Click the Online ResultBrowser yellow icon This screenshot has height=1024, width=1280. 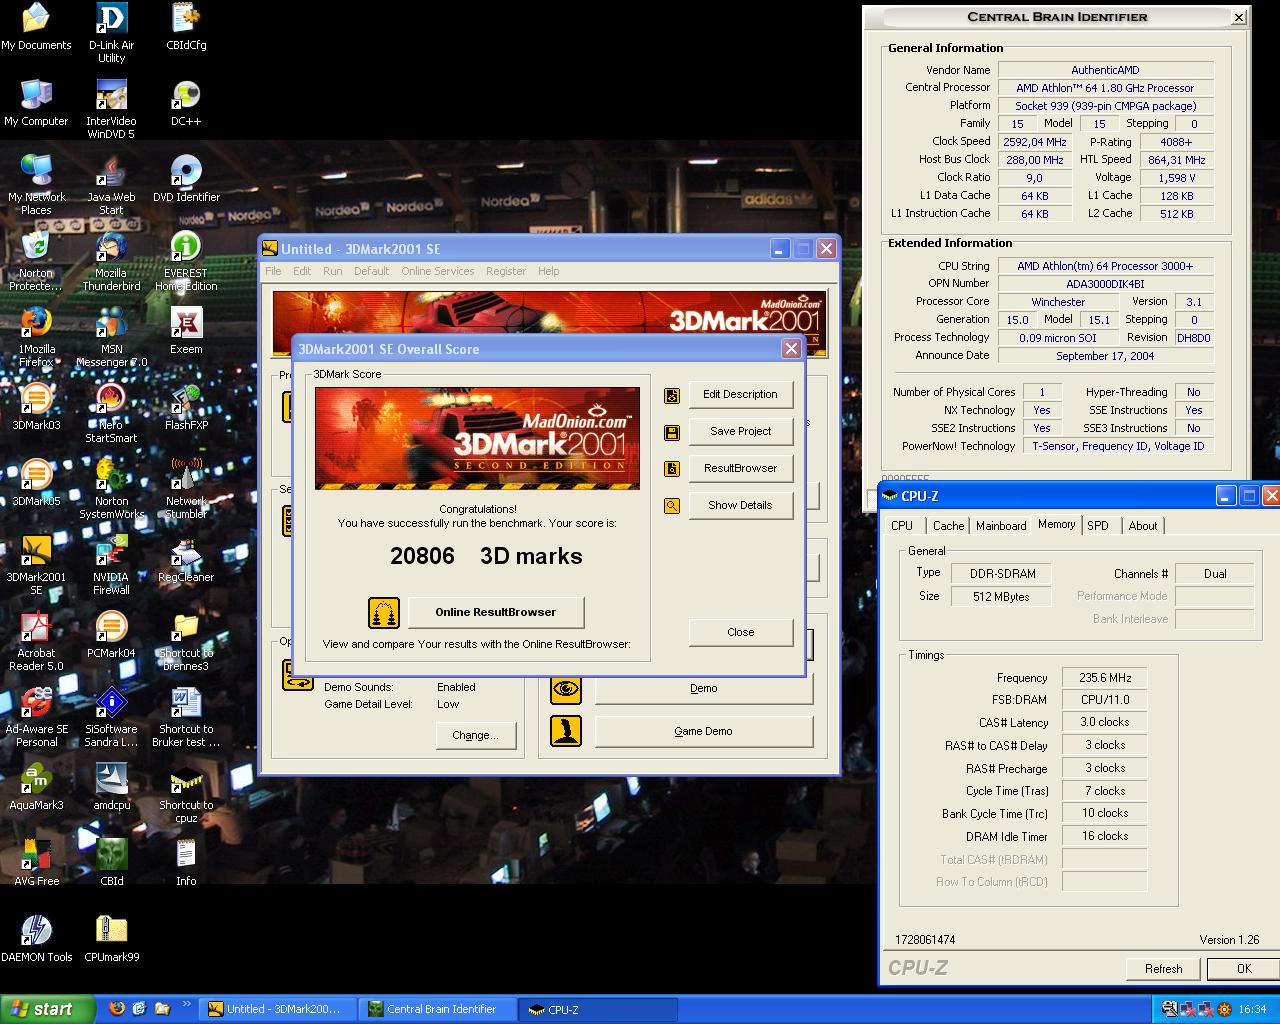coord(384,612)
